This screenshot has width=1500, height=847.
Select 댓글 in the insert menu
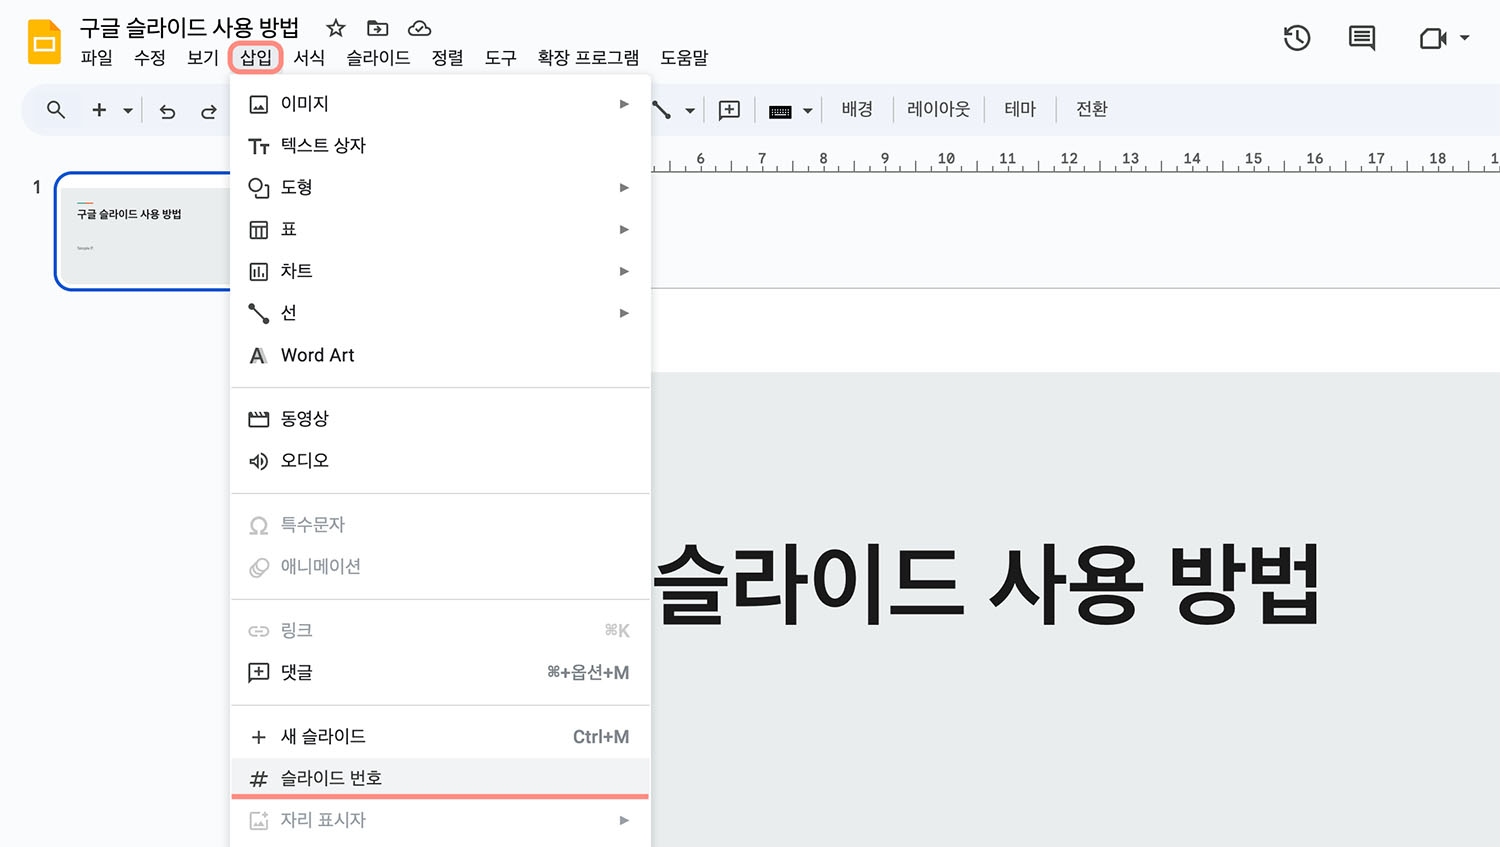(440, 673)
